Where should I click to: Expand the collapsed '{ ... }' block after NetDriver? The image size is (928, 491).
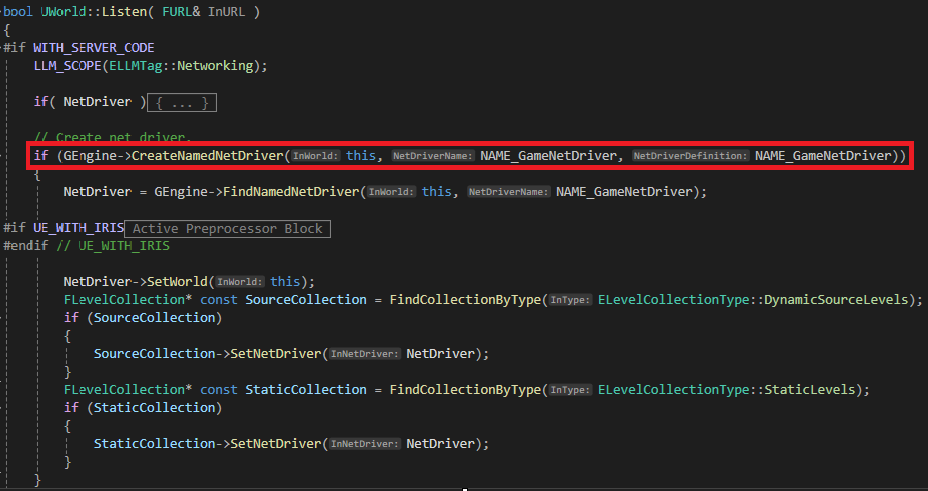[x=182, y=102]
